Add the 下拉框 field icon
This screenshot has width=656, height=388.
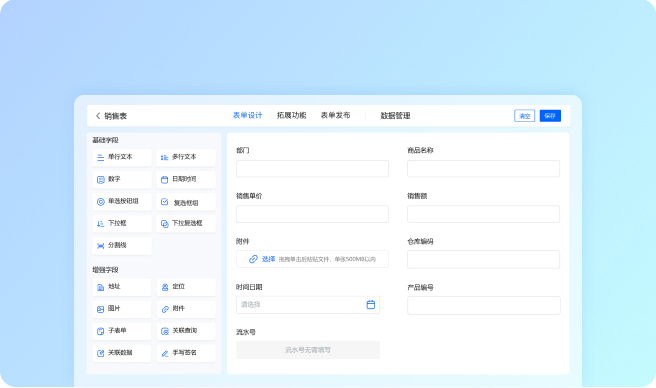pyautogui.click(x=100, y=224)
